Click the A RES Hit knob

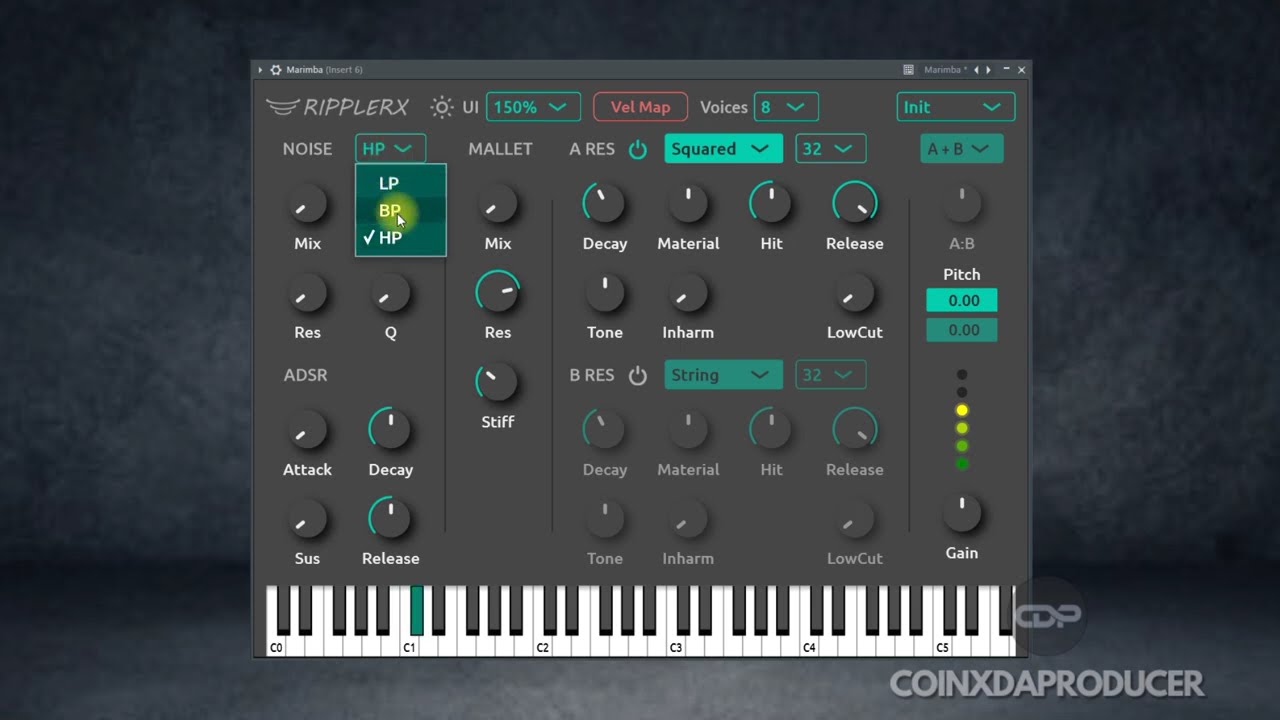(771, 204)
